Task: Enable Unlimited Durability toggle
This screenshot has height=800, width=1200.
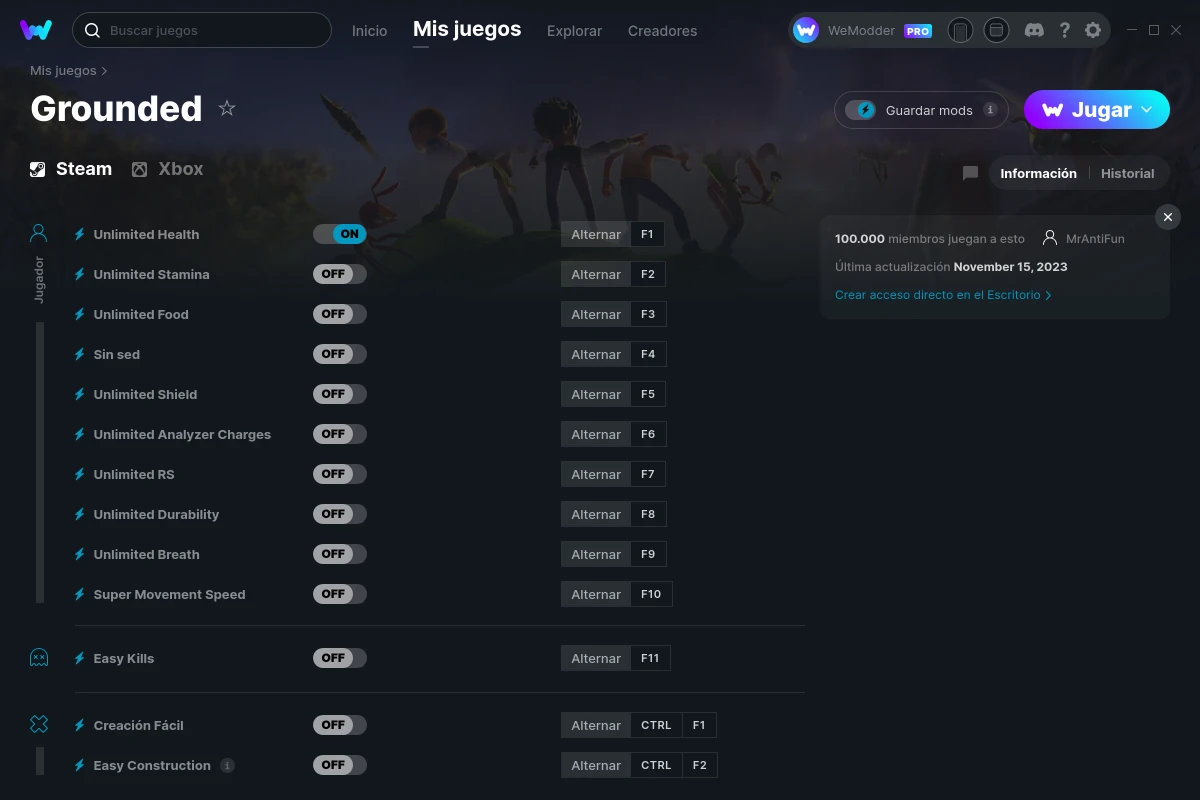Action: point(340,514)
